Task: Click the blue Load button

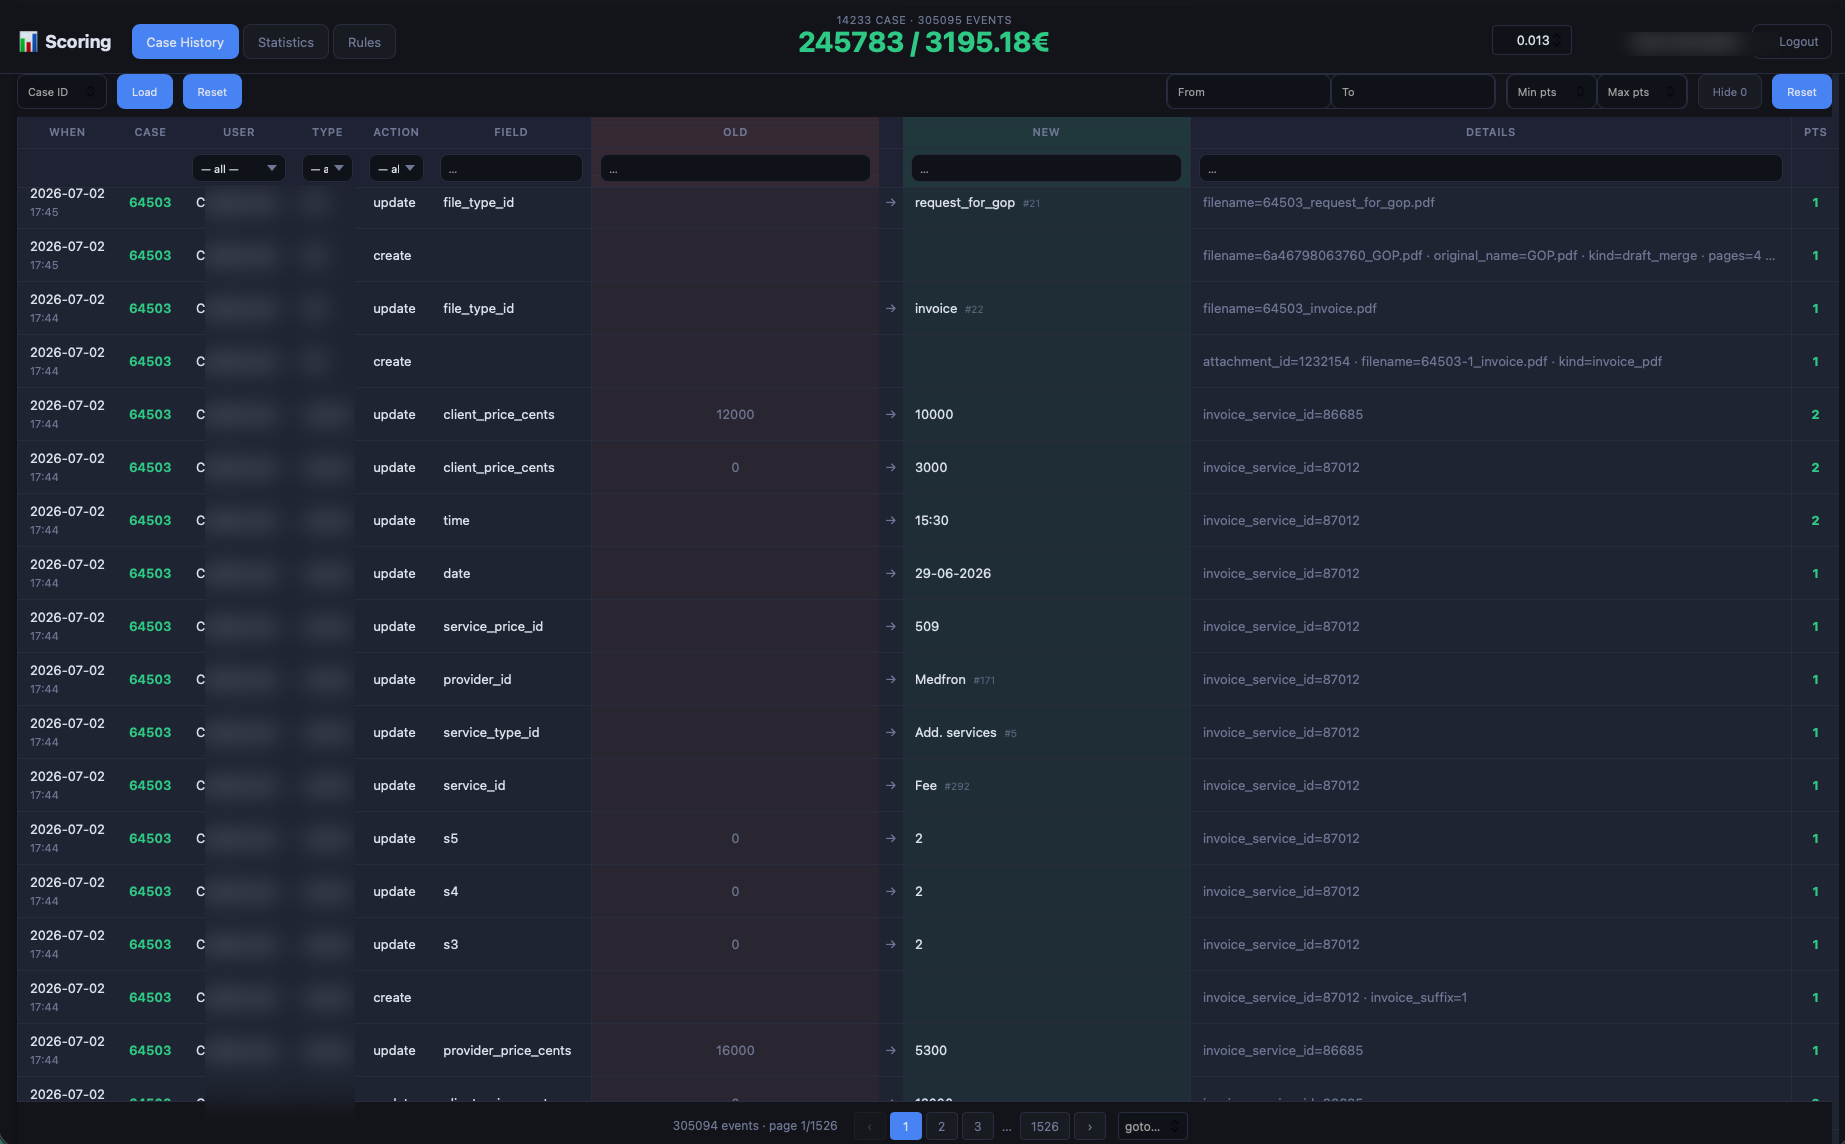Action: point(144,92)
